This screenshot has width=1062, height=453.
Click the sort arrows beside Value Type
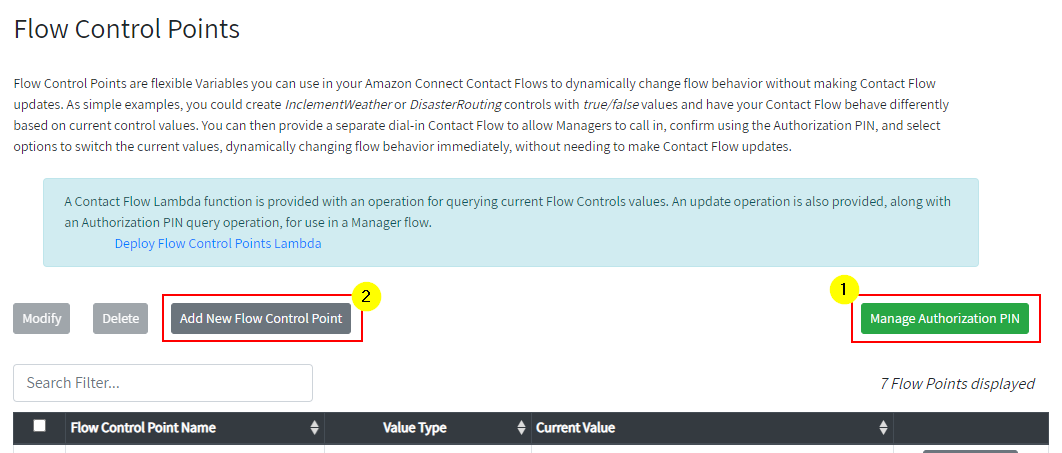pyautogui.click(x=522, y=427)
